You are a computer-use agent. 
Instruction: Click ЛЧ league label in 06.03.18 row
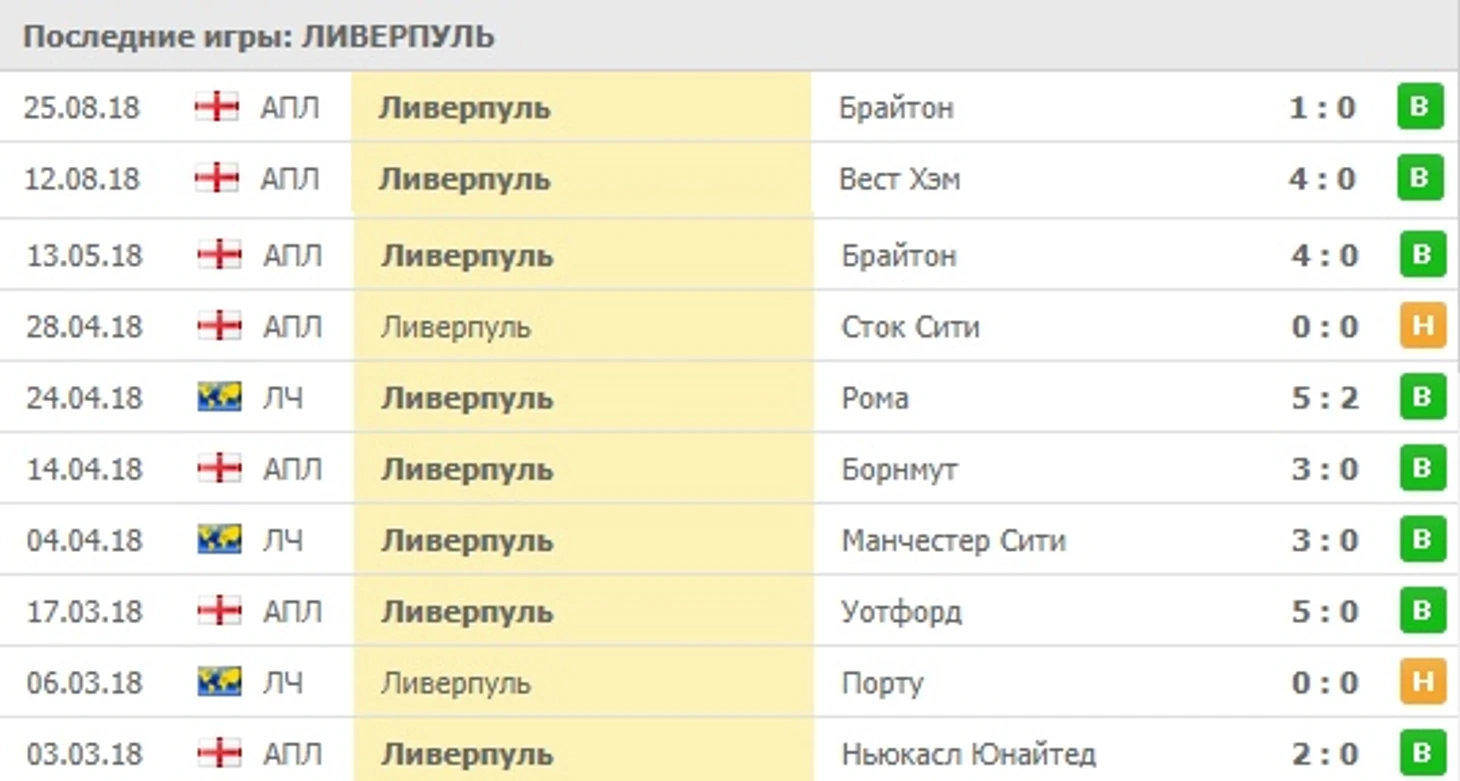[283, 683]
